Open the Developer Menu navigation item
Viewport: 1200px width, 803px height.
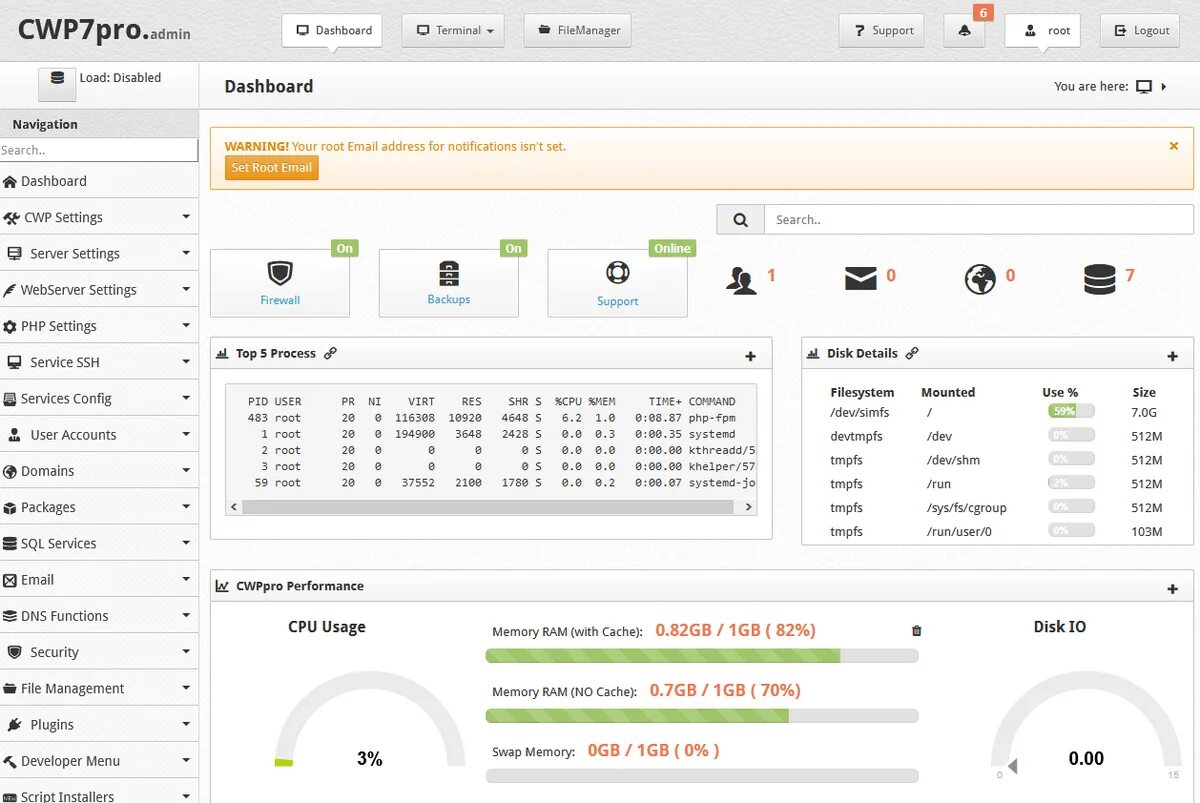(99, 761)
